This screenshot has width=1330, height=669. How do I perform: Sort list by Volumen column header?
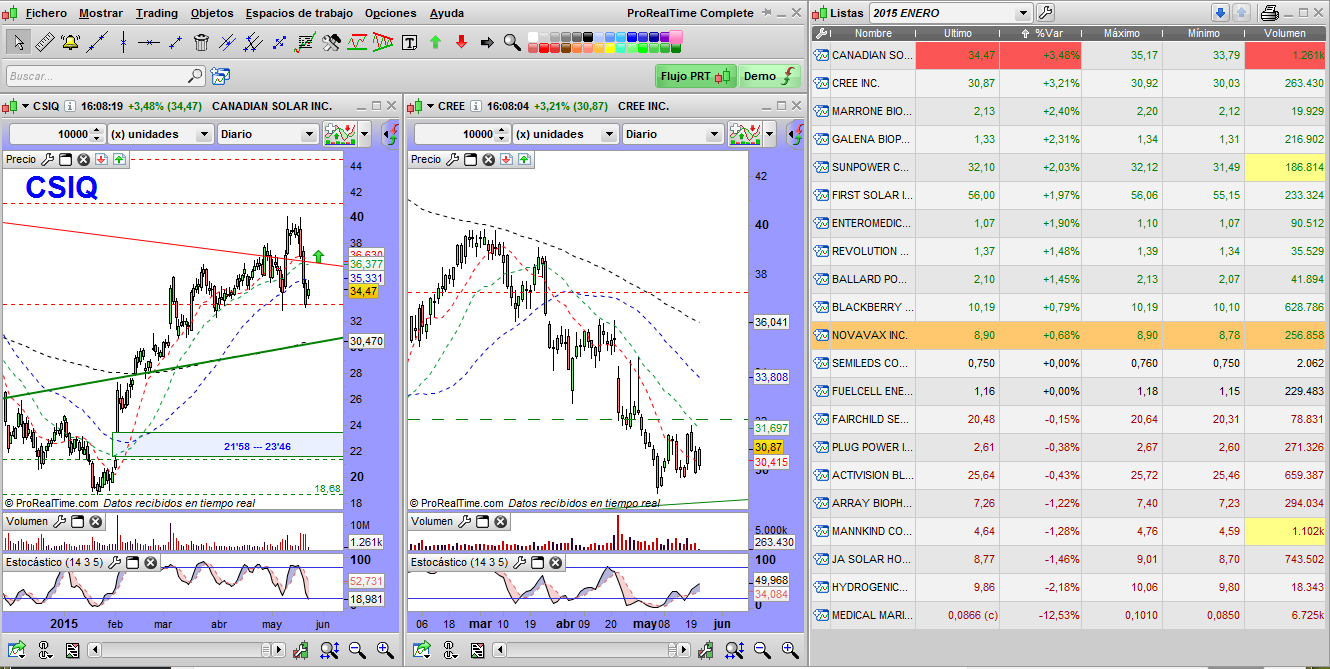click(1284, 33)
